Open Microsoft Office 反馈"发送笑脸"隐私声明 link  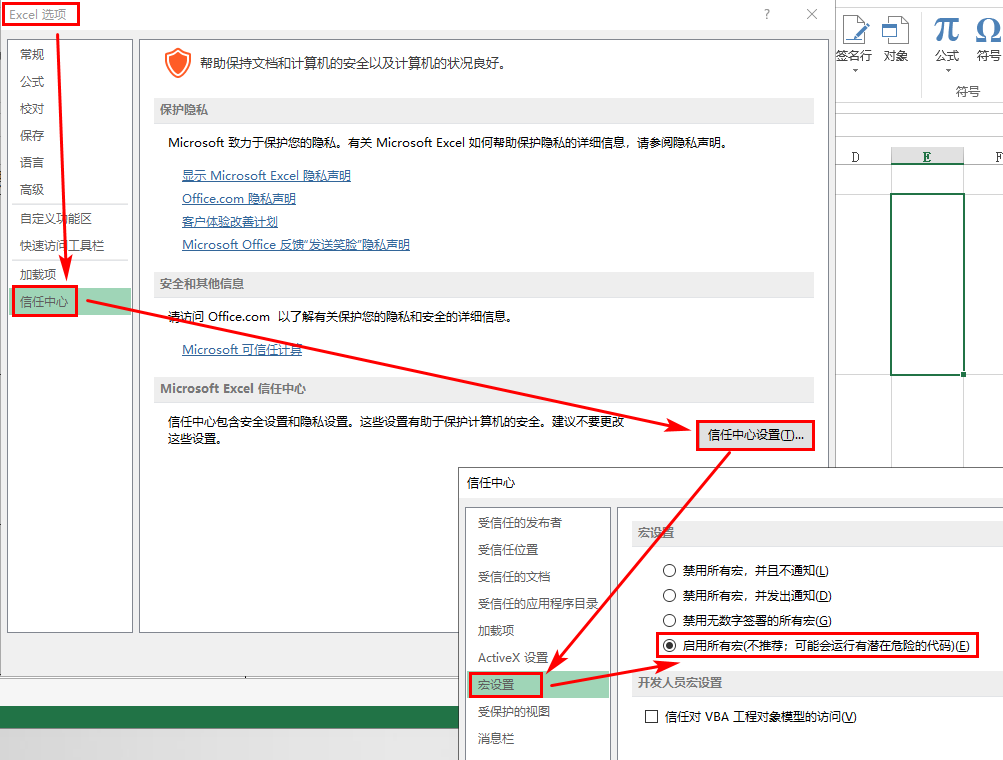(x=296, y=244)
